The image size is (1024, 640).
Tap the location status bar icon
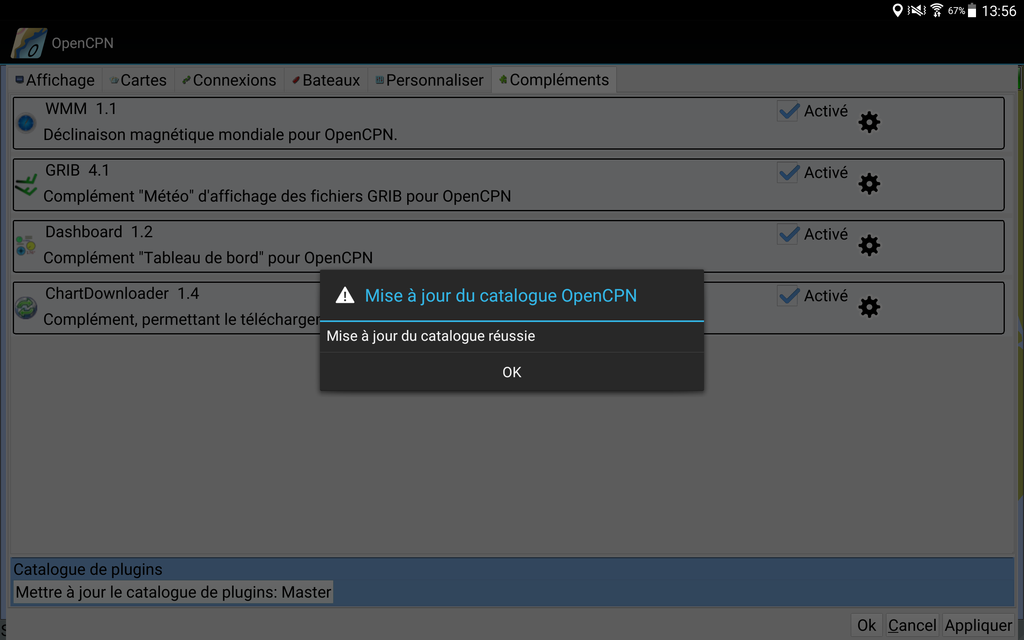897,10
